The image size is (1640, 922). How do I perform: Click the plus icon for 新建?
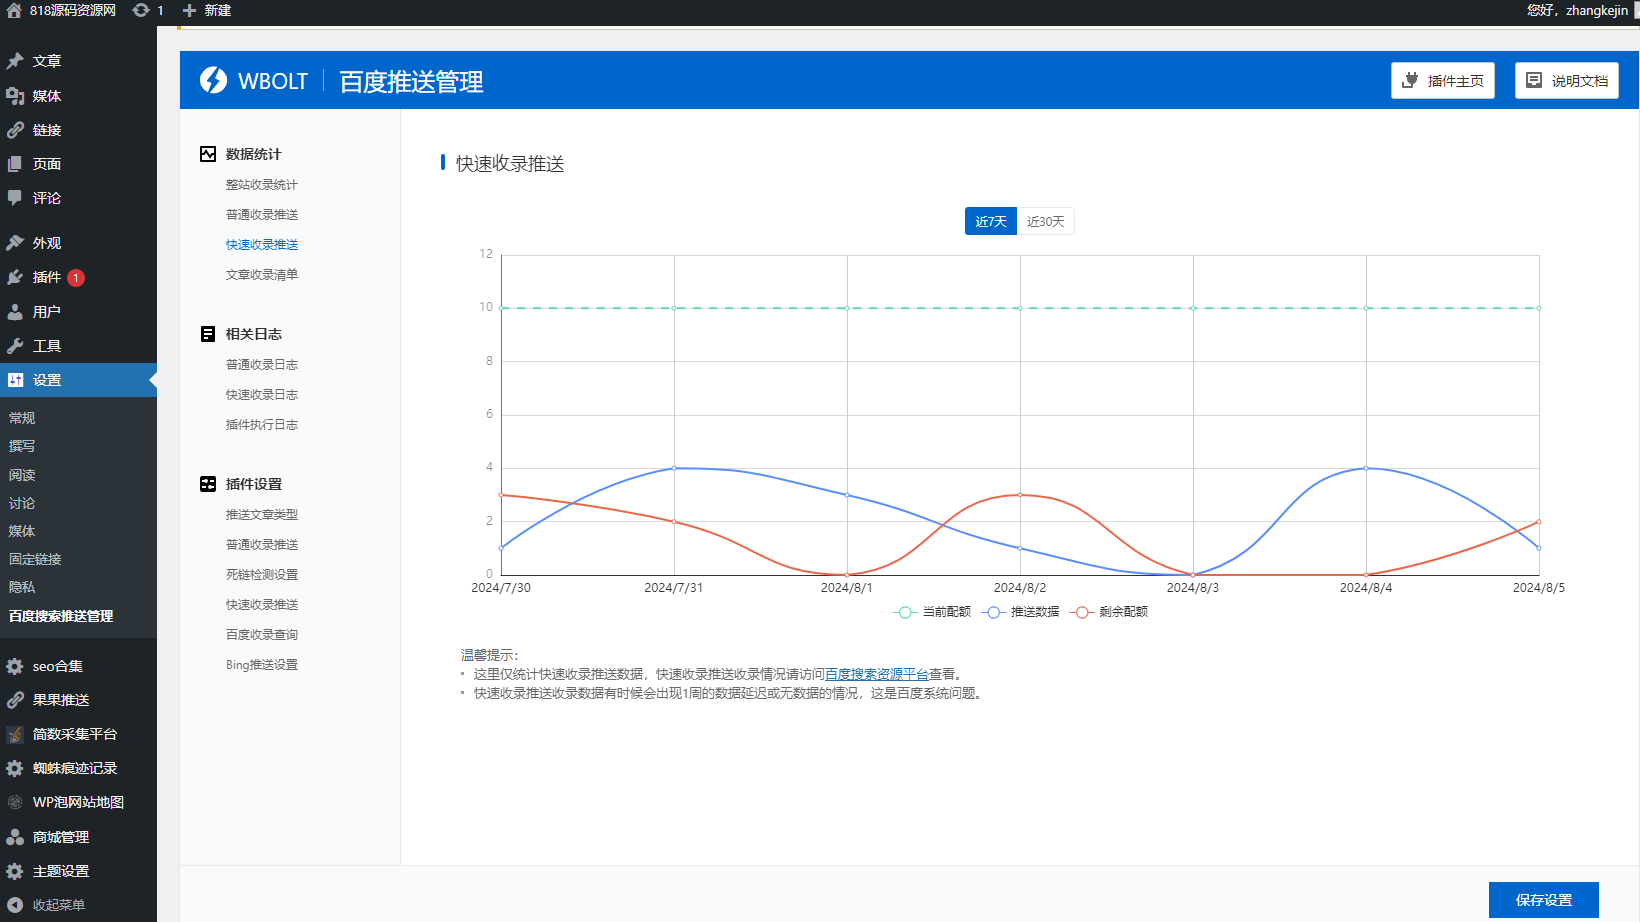[189, 10]
